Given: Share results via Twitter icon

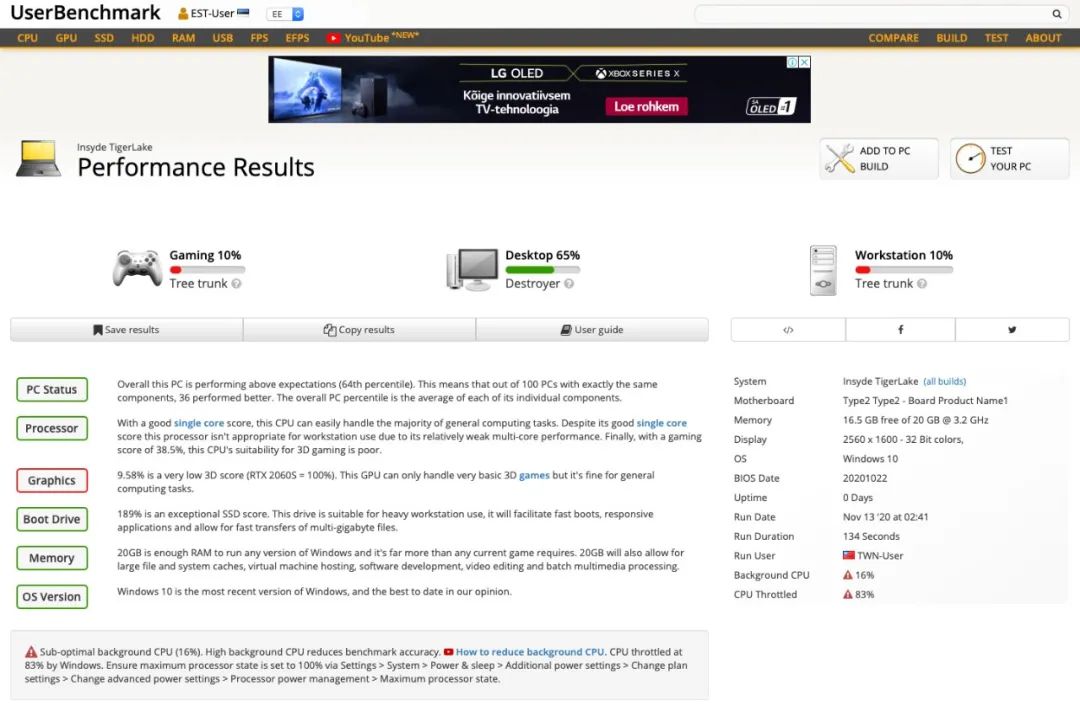Looking at the screenshot, I should click(x=1012, y=330).
